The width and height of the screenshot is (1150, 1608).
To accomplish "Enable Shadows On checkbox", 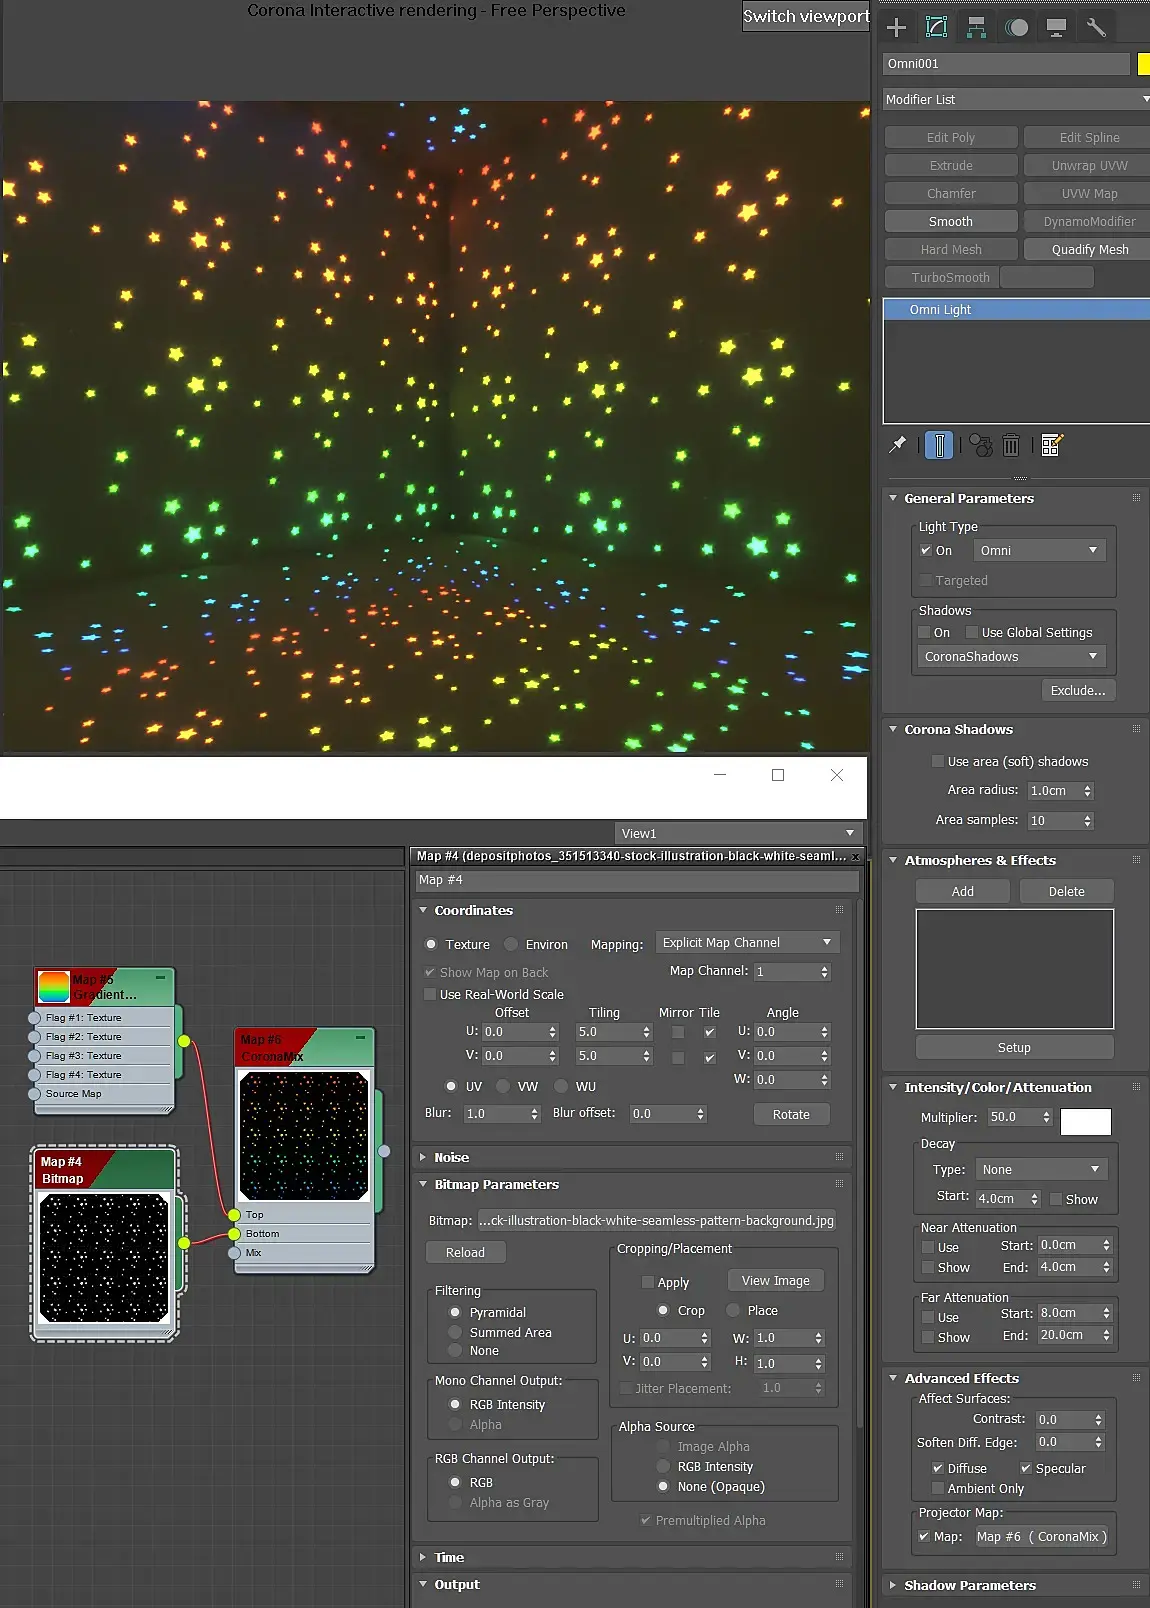I will [925, 632].
